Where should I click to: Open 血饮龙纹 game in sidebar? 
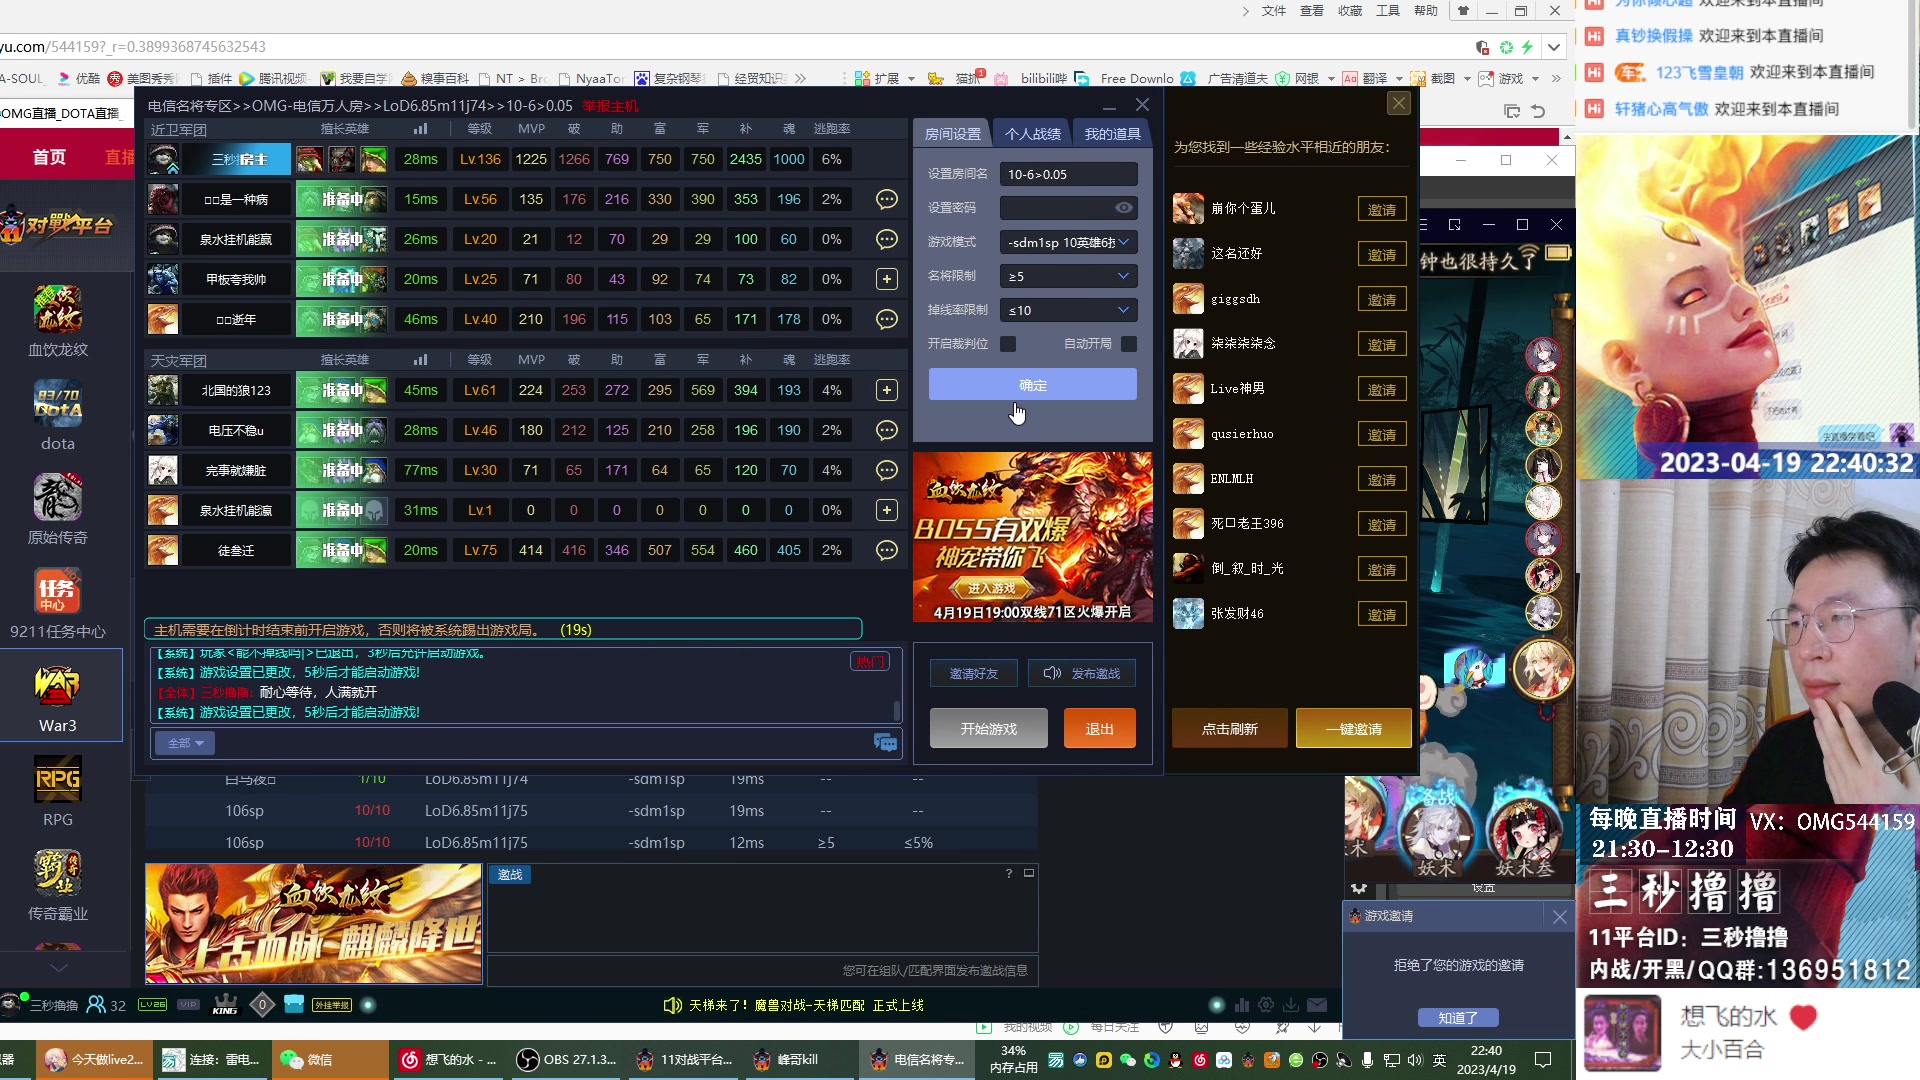coord(58,321)
